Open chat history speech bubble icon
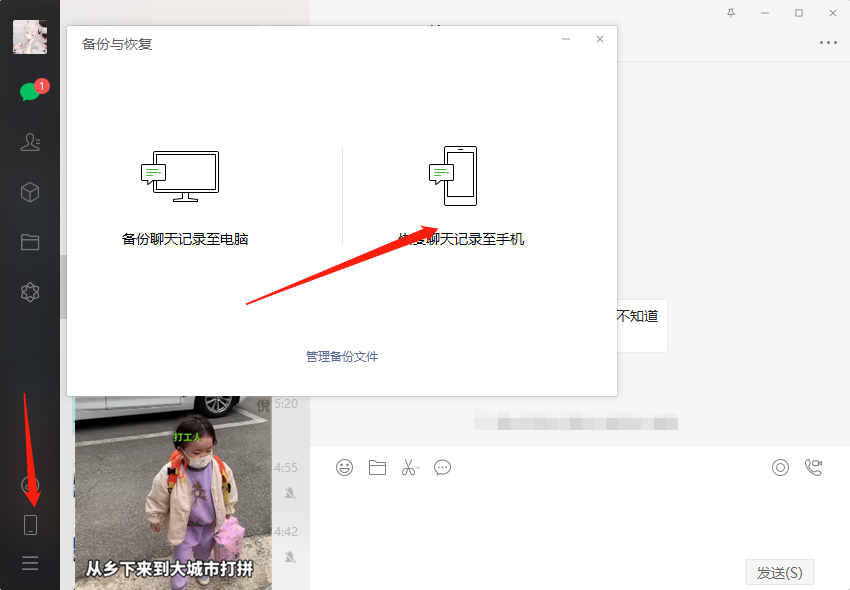This screenshot has width=850, height=590. [x=442, y=467]
